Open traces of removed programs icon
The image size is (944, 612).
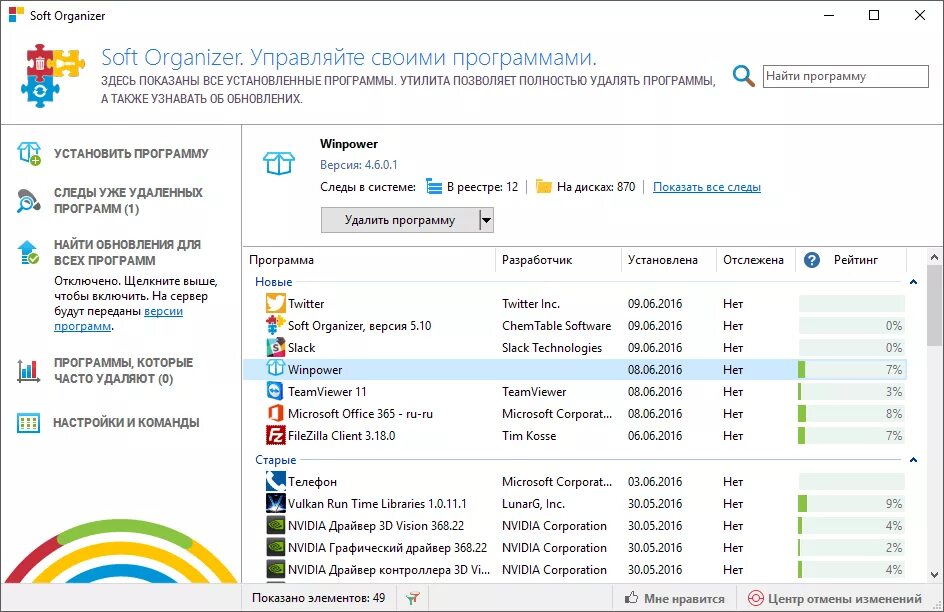click(28, 200)
